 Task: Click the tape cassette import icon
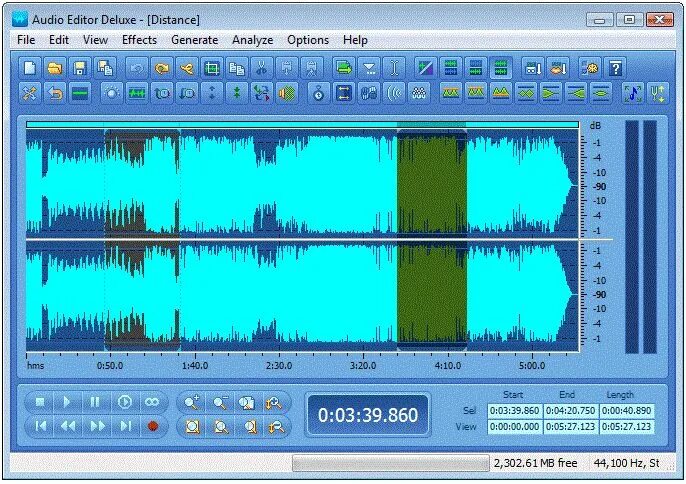pos(533,68)
